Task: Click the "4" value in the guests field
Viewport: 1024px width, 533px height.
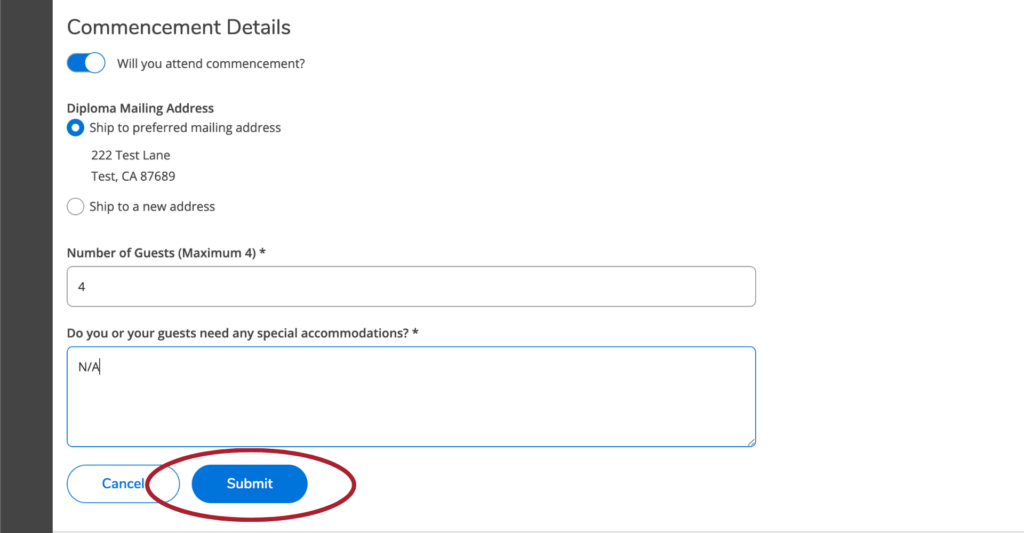Action: click(82, 287)
